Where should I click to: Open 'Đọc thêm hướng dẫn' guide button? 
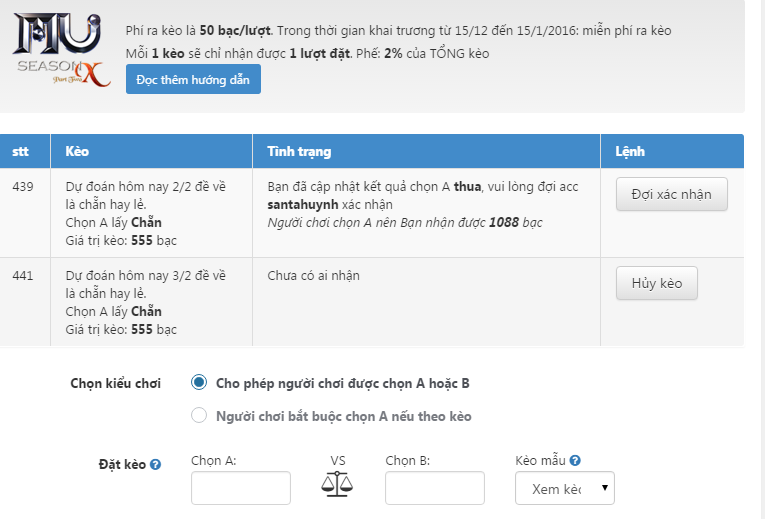[193, 79]
